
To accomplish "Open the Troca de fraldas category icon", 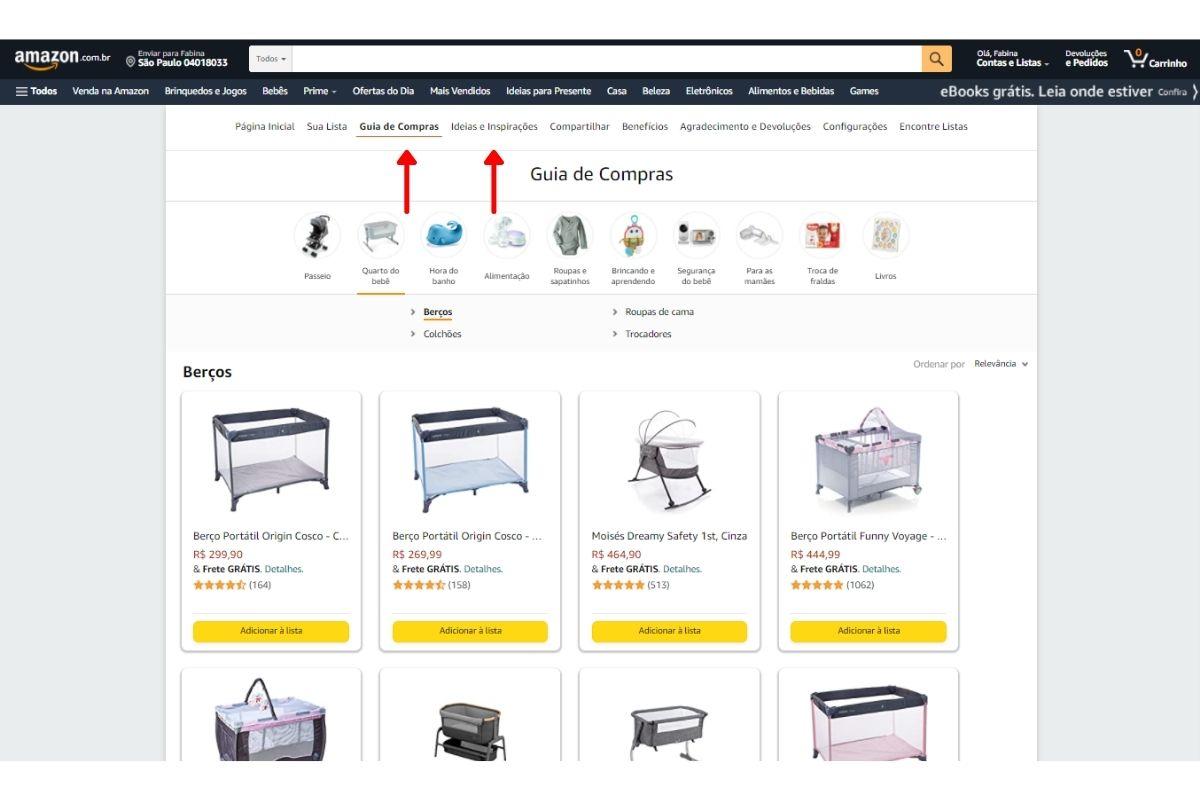I will tap(822, 235).
